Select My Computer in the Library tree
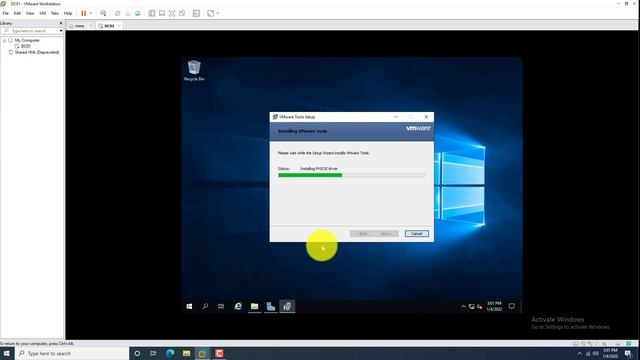 pyautogui.click(x=27, y=40)
